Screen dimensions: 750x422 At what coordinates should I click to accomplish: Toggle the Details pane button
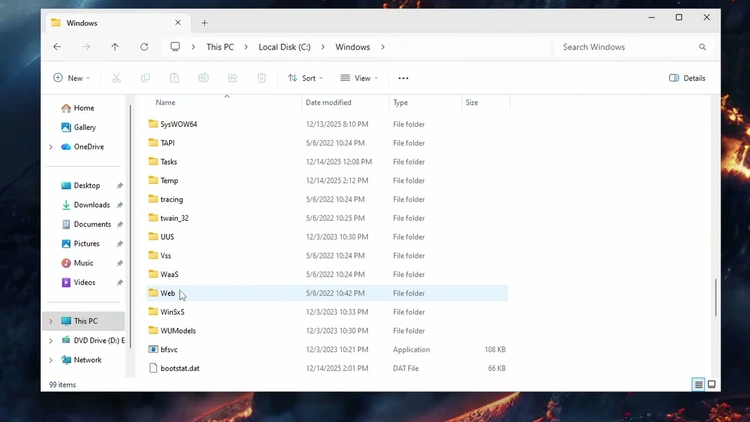[x=687, y=78]
